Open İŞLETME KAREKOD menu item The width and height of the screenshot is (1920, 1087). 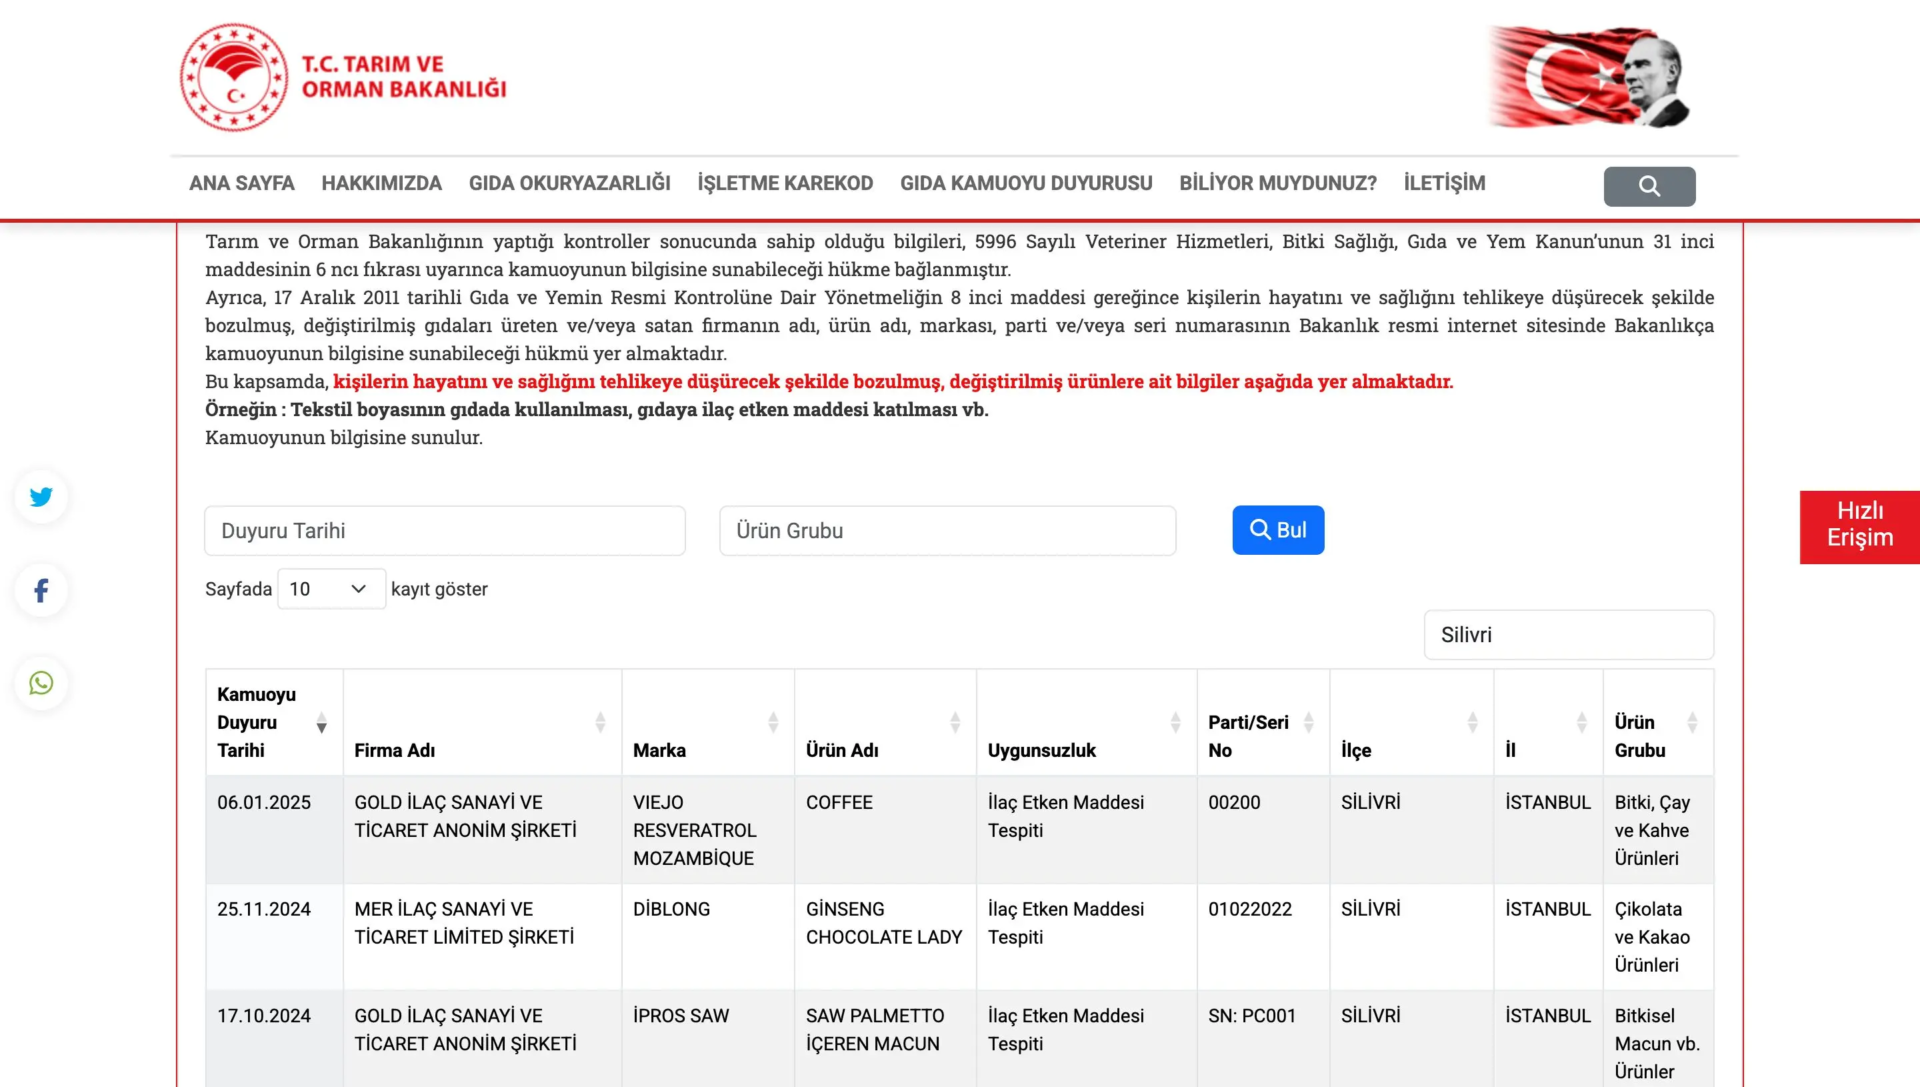(x=785, y=183)
